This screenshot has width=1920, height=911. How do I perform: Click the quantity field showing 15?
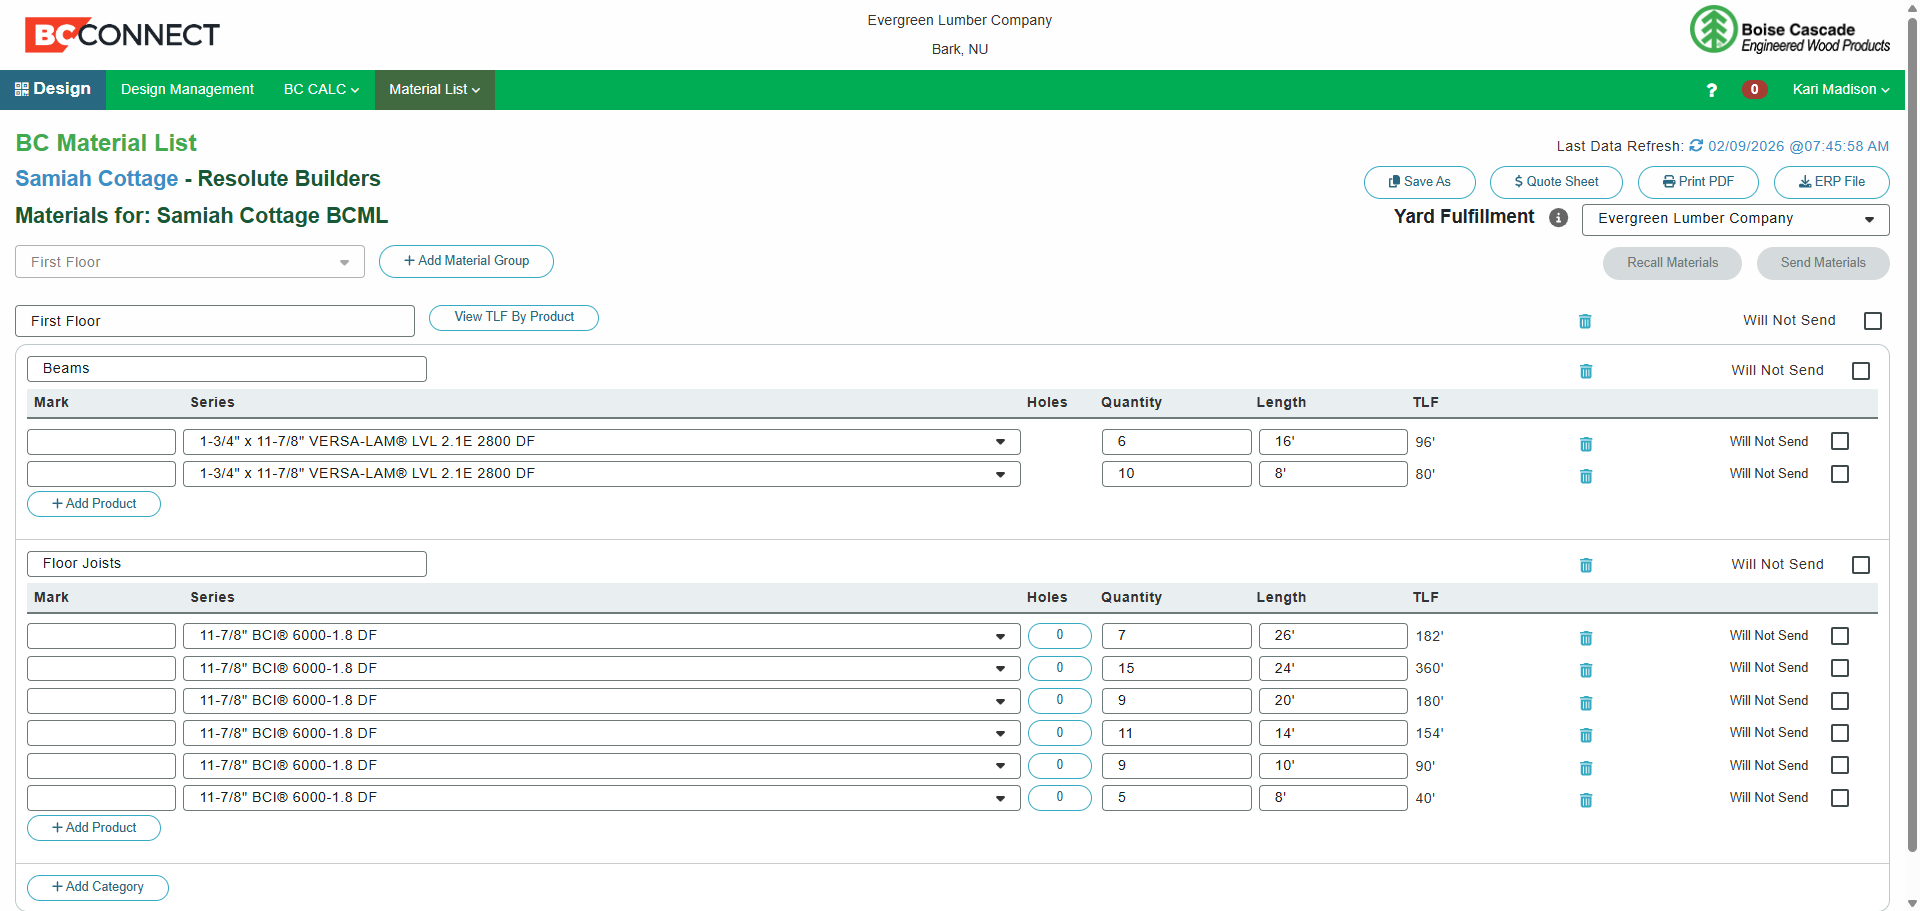click(1176, 668)
